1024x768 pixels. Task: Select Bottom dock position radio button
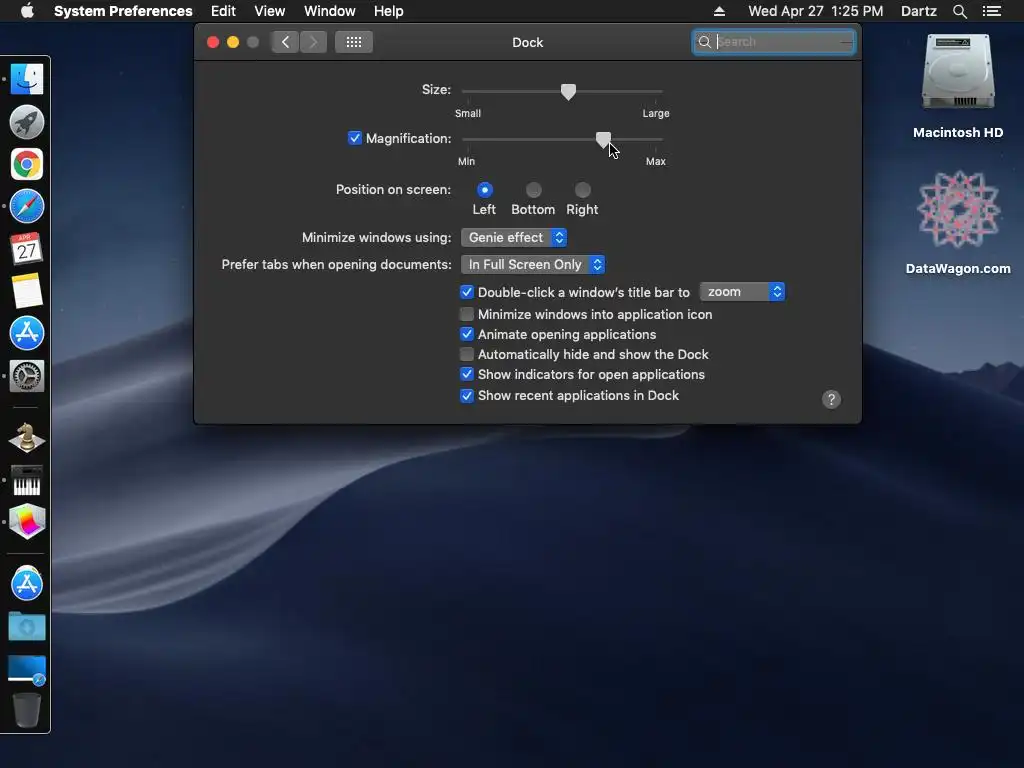(x=534, y=190)
